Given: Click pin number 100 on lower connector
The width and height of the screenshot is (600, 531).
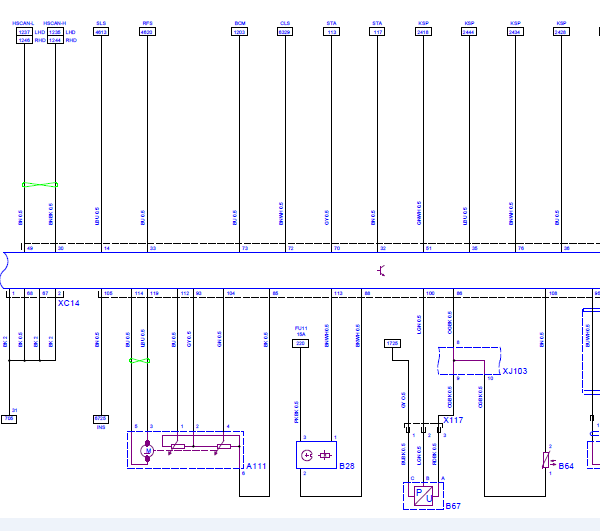Looking at the screenshot, I should (430, 293).
